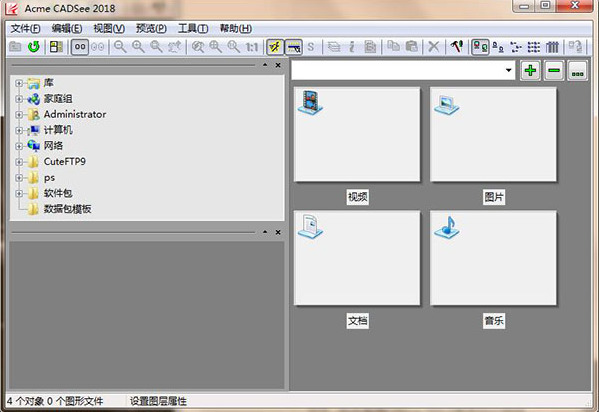Click the copy files toolbar icon
Screen dimensions: 599x412
pos(393,47)
